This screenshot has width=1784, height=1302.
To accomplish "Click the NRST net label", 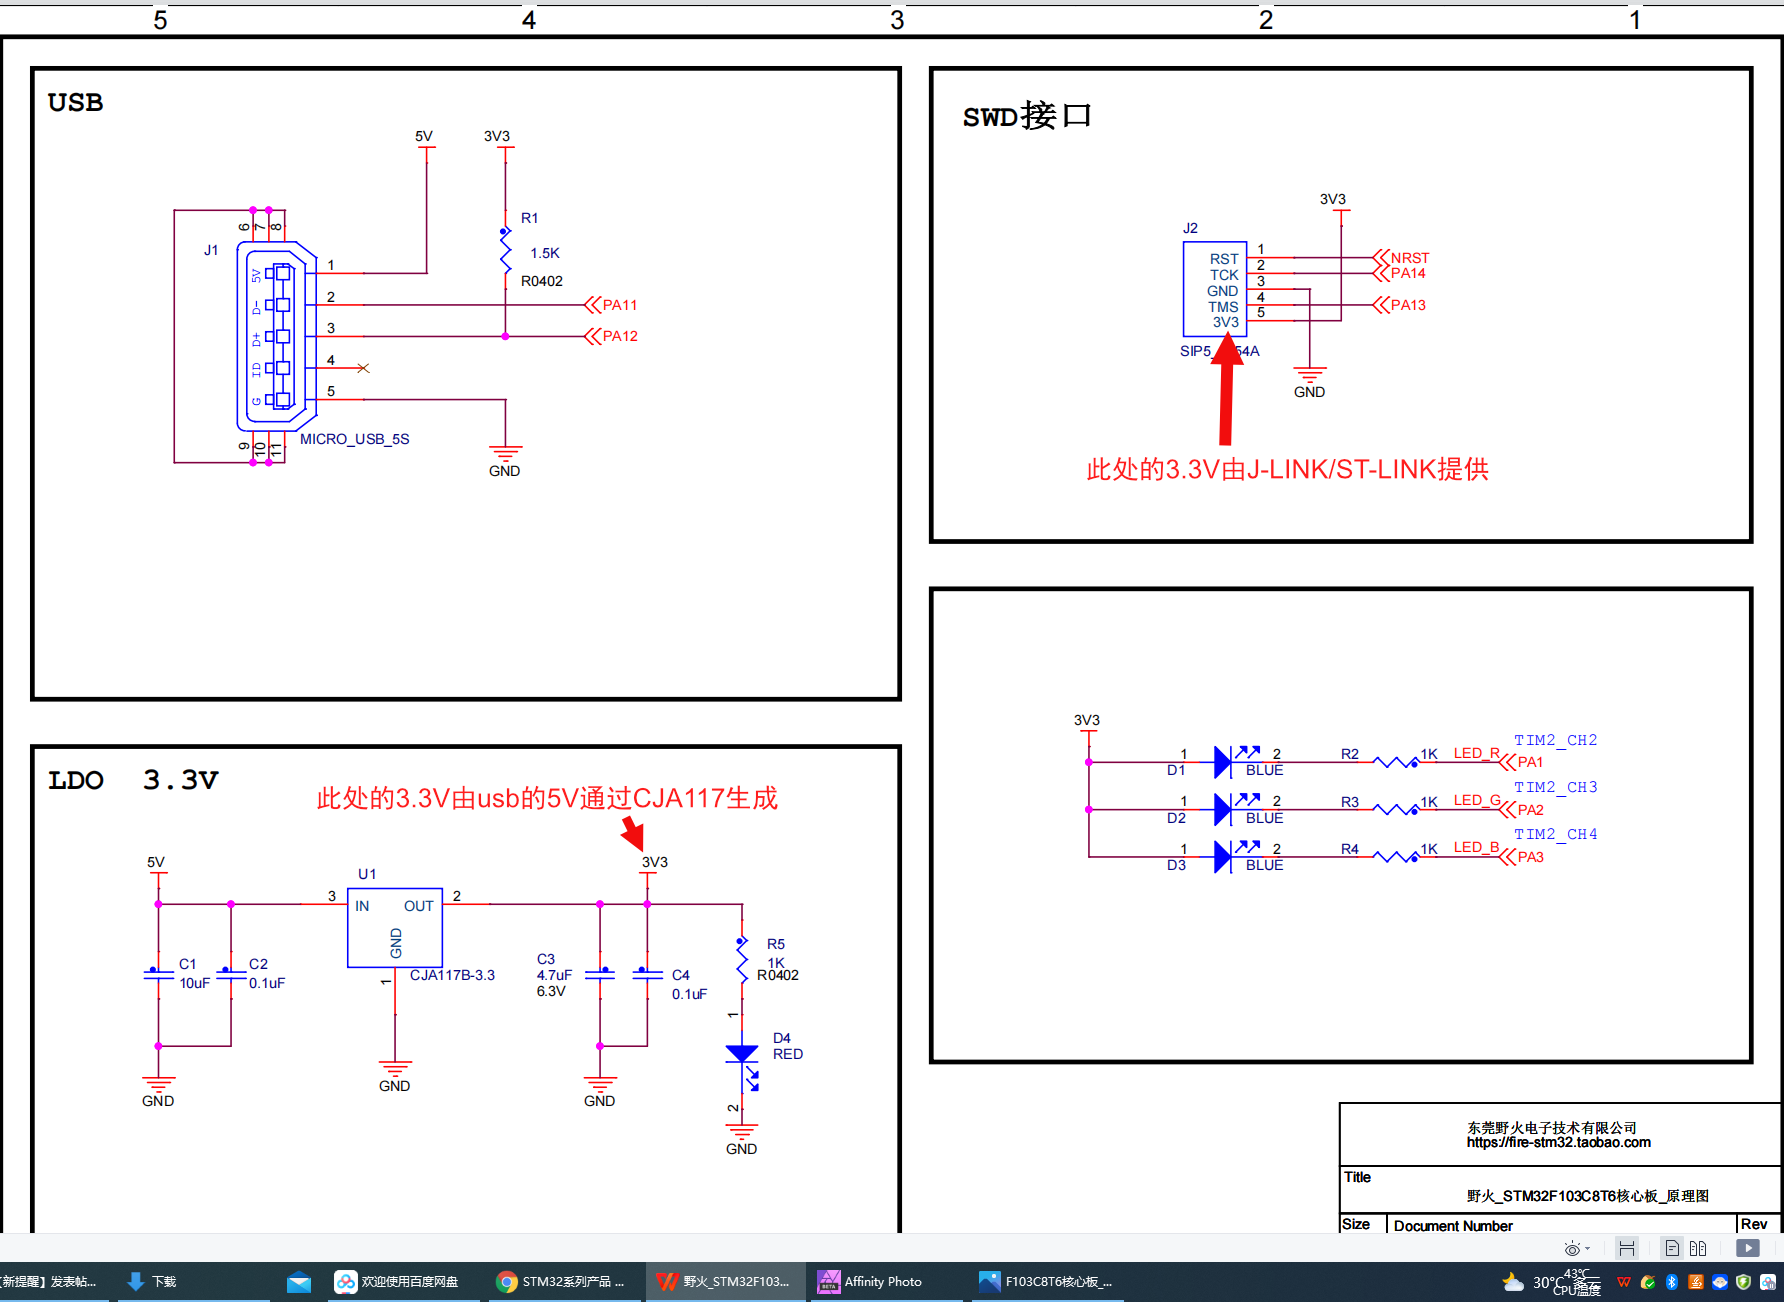I will [1409, 258].
